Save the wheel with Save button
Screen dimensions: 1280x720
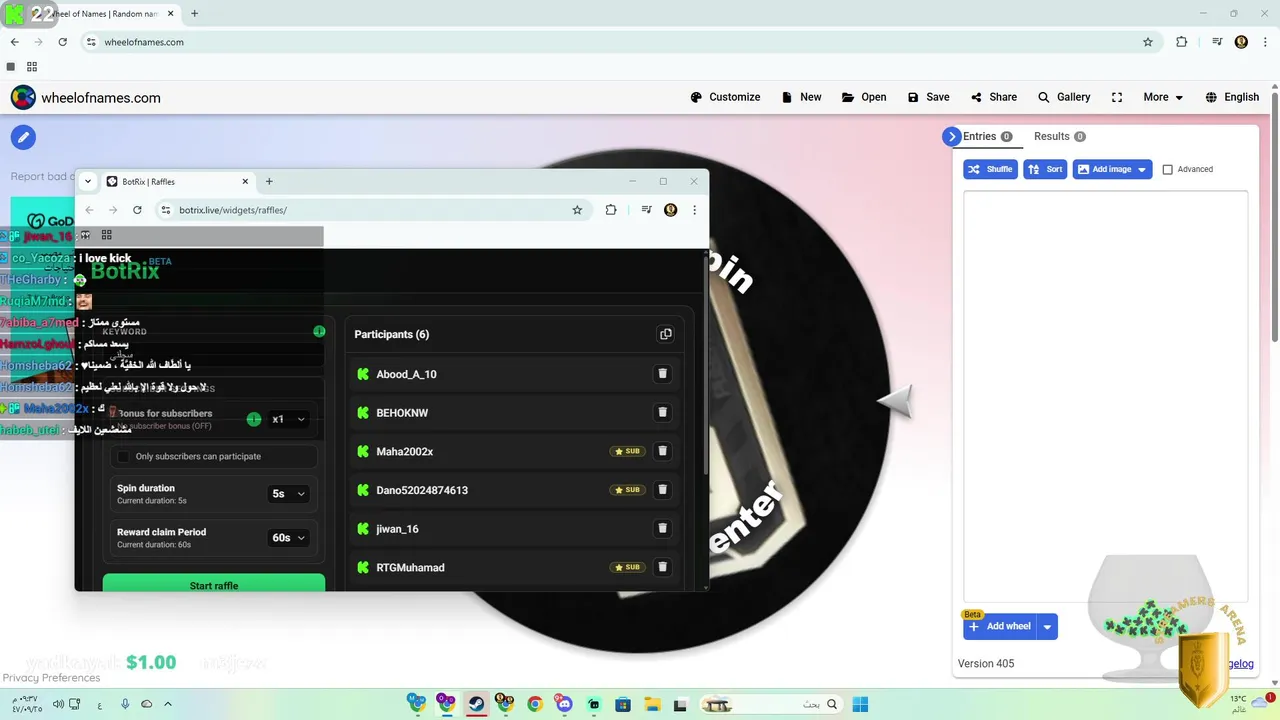point(928,97)
